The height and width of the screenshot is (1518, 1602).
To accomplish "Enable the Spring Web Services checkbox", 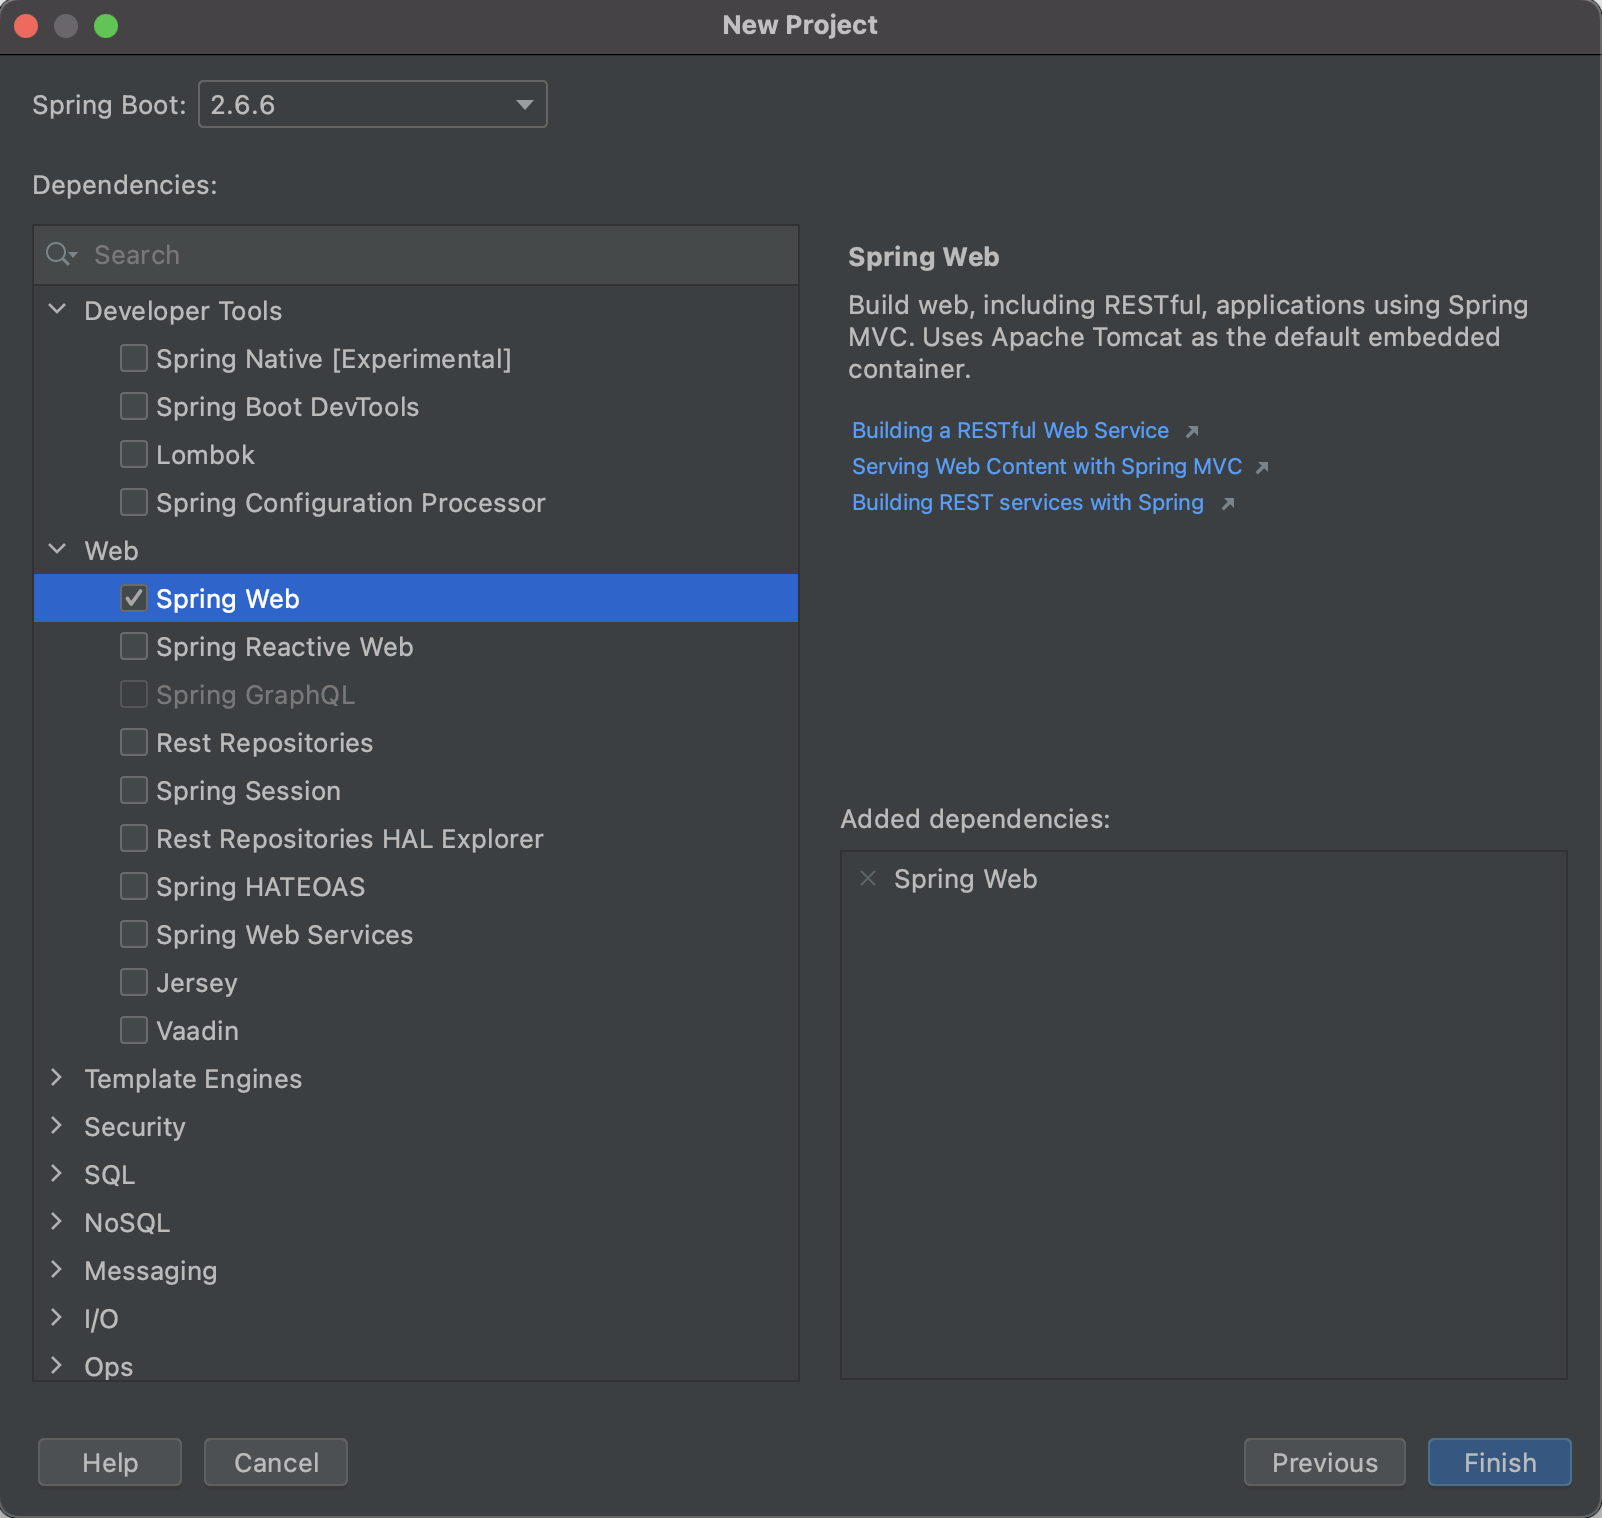I will (x=134, y=934).
